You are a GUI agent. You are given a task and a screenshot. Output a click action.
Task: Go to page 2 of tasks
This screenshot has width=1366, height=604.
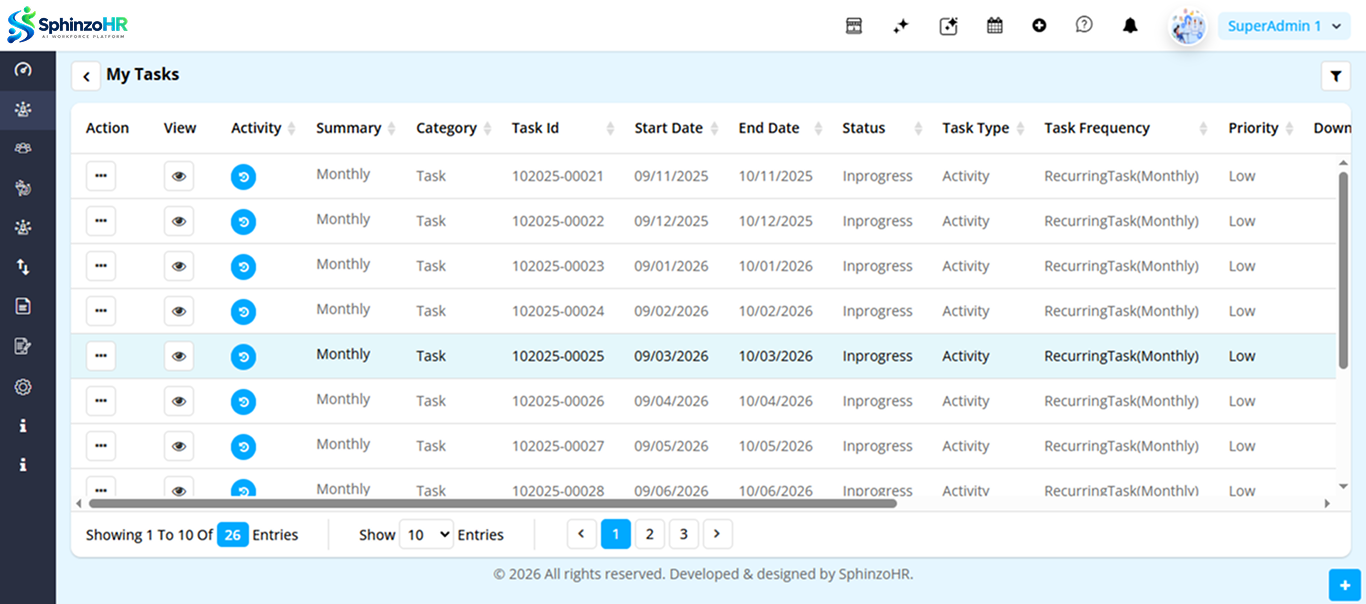[x=650, y=535]
